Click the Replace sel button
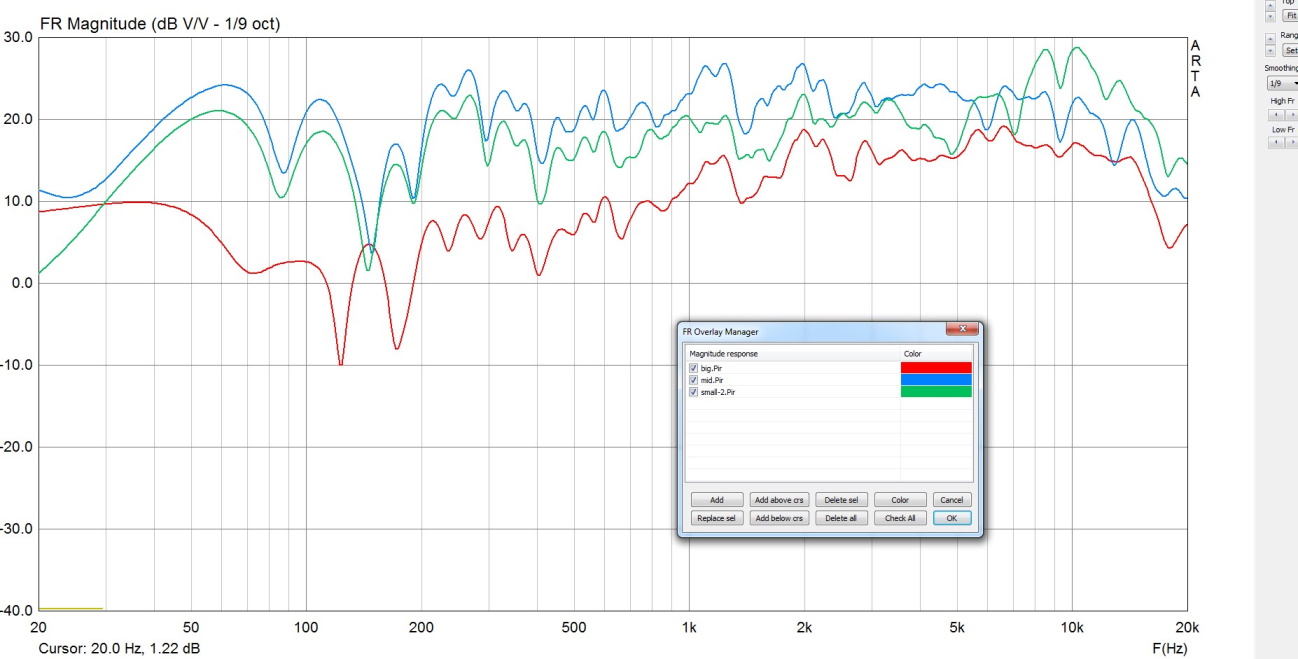 pos(717,518)
